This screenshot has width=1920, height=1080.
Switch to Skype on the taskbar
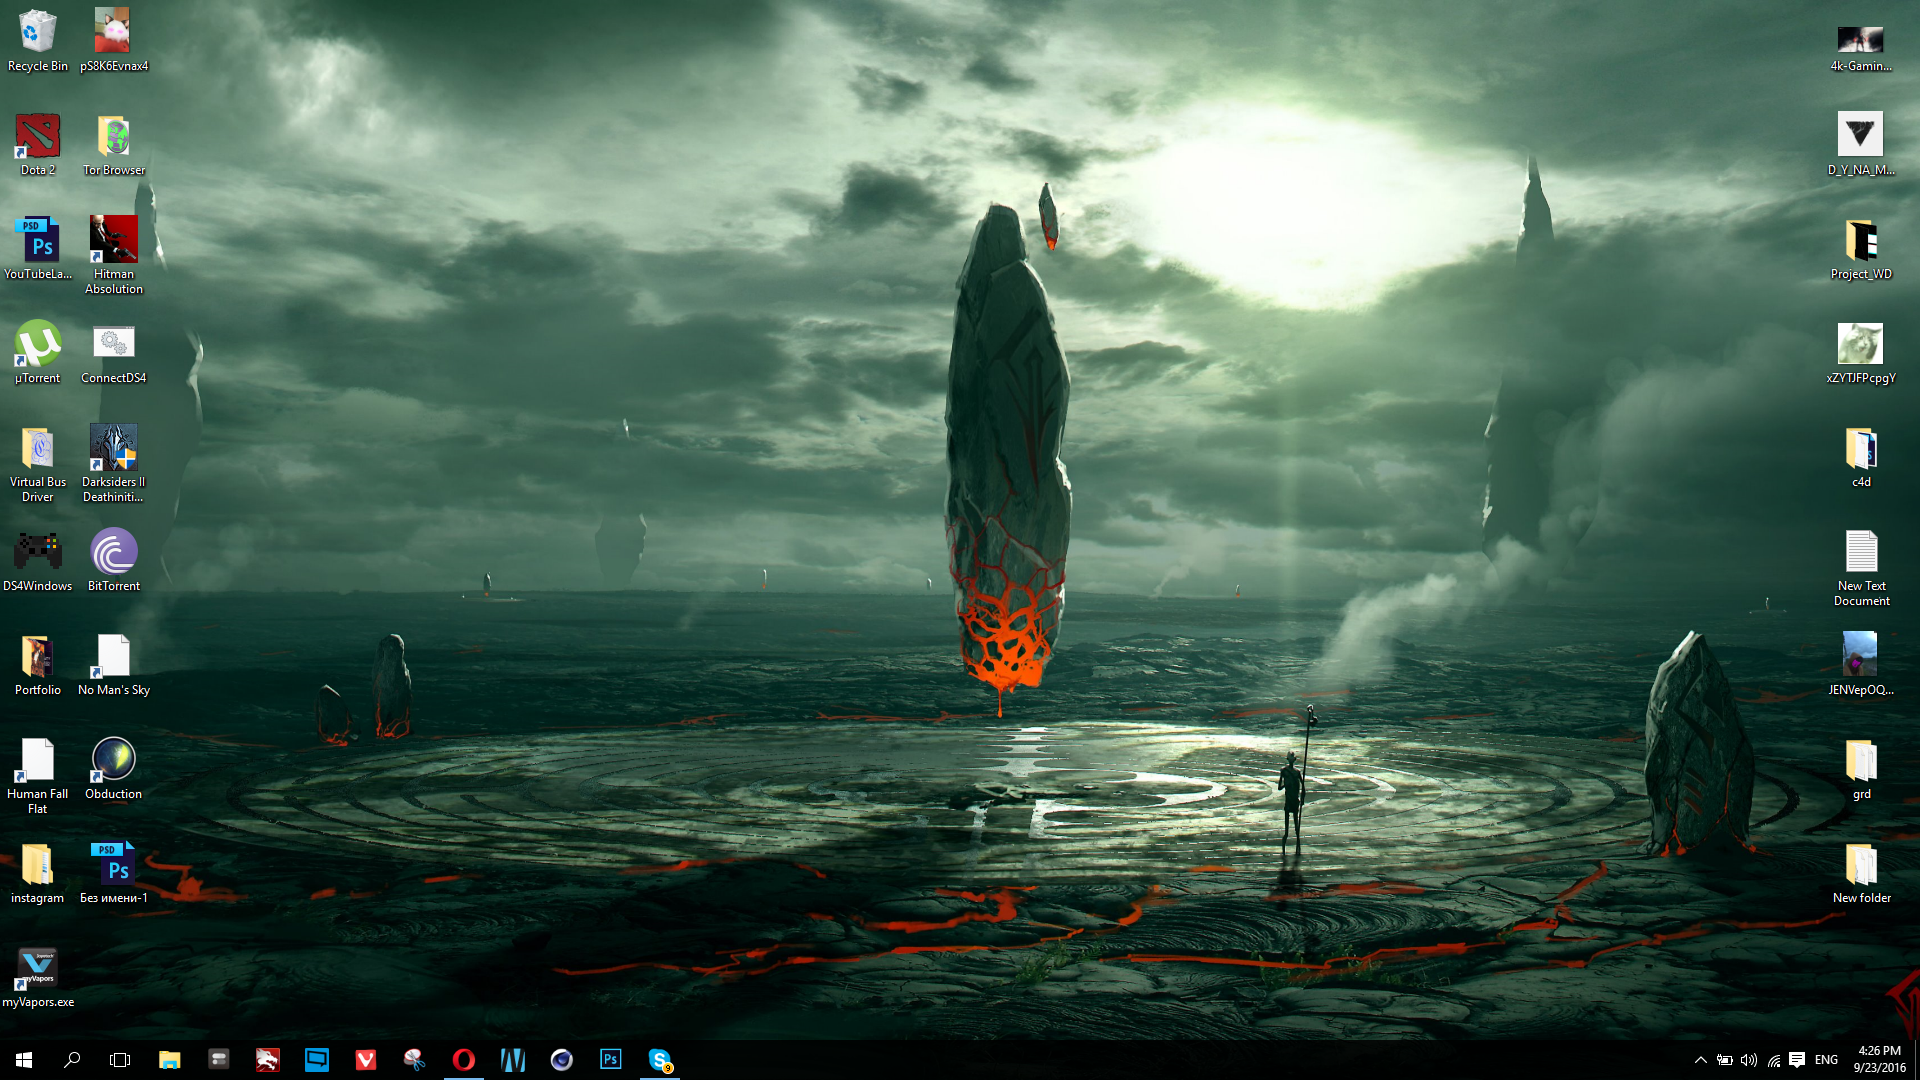click(x=660, y=1060)
